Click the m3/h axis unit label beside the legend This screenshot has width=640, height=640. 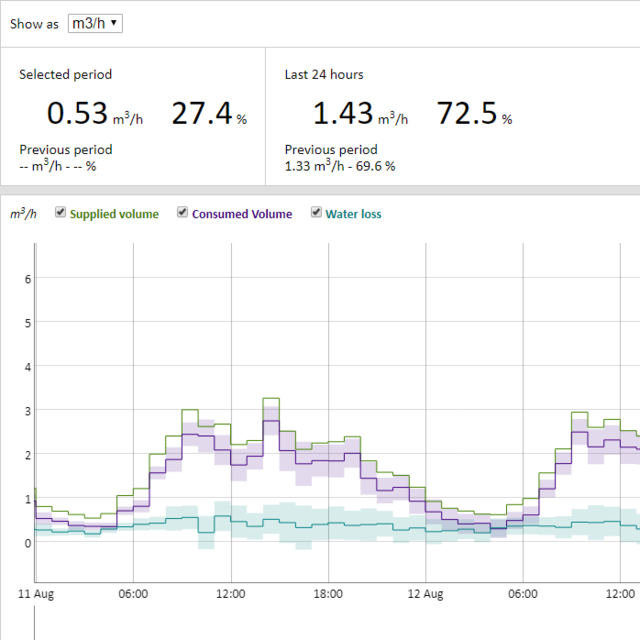[x=23, y=214]
